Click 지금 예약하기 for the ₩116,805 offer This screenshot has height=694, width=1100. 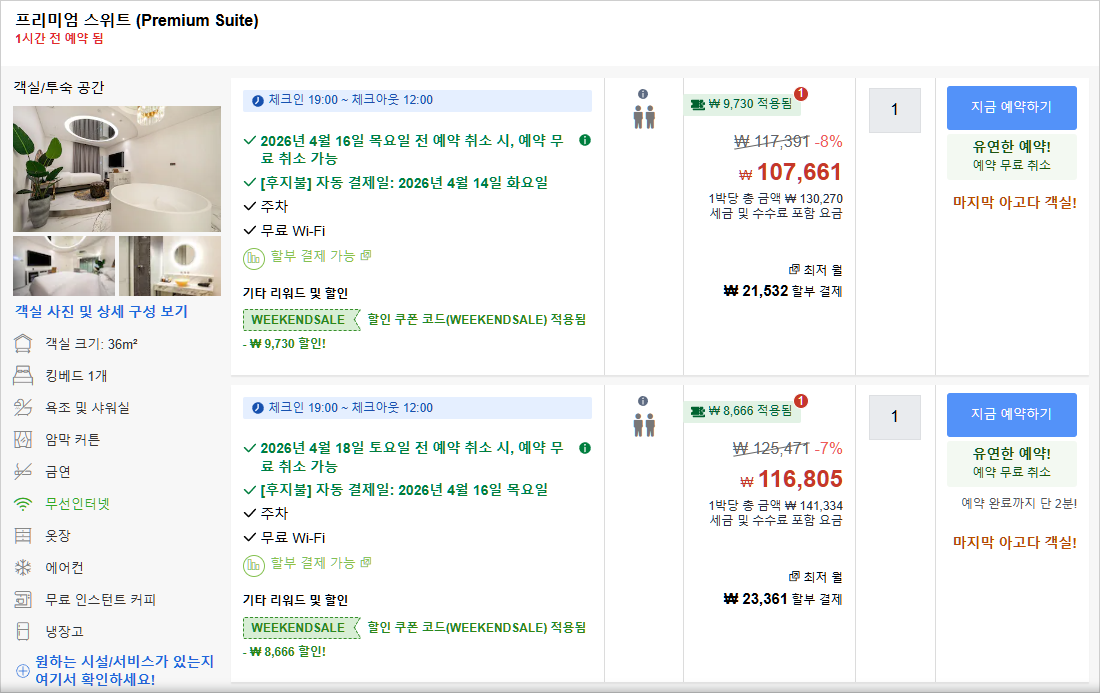[x=1011, y=414]
